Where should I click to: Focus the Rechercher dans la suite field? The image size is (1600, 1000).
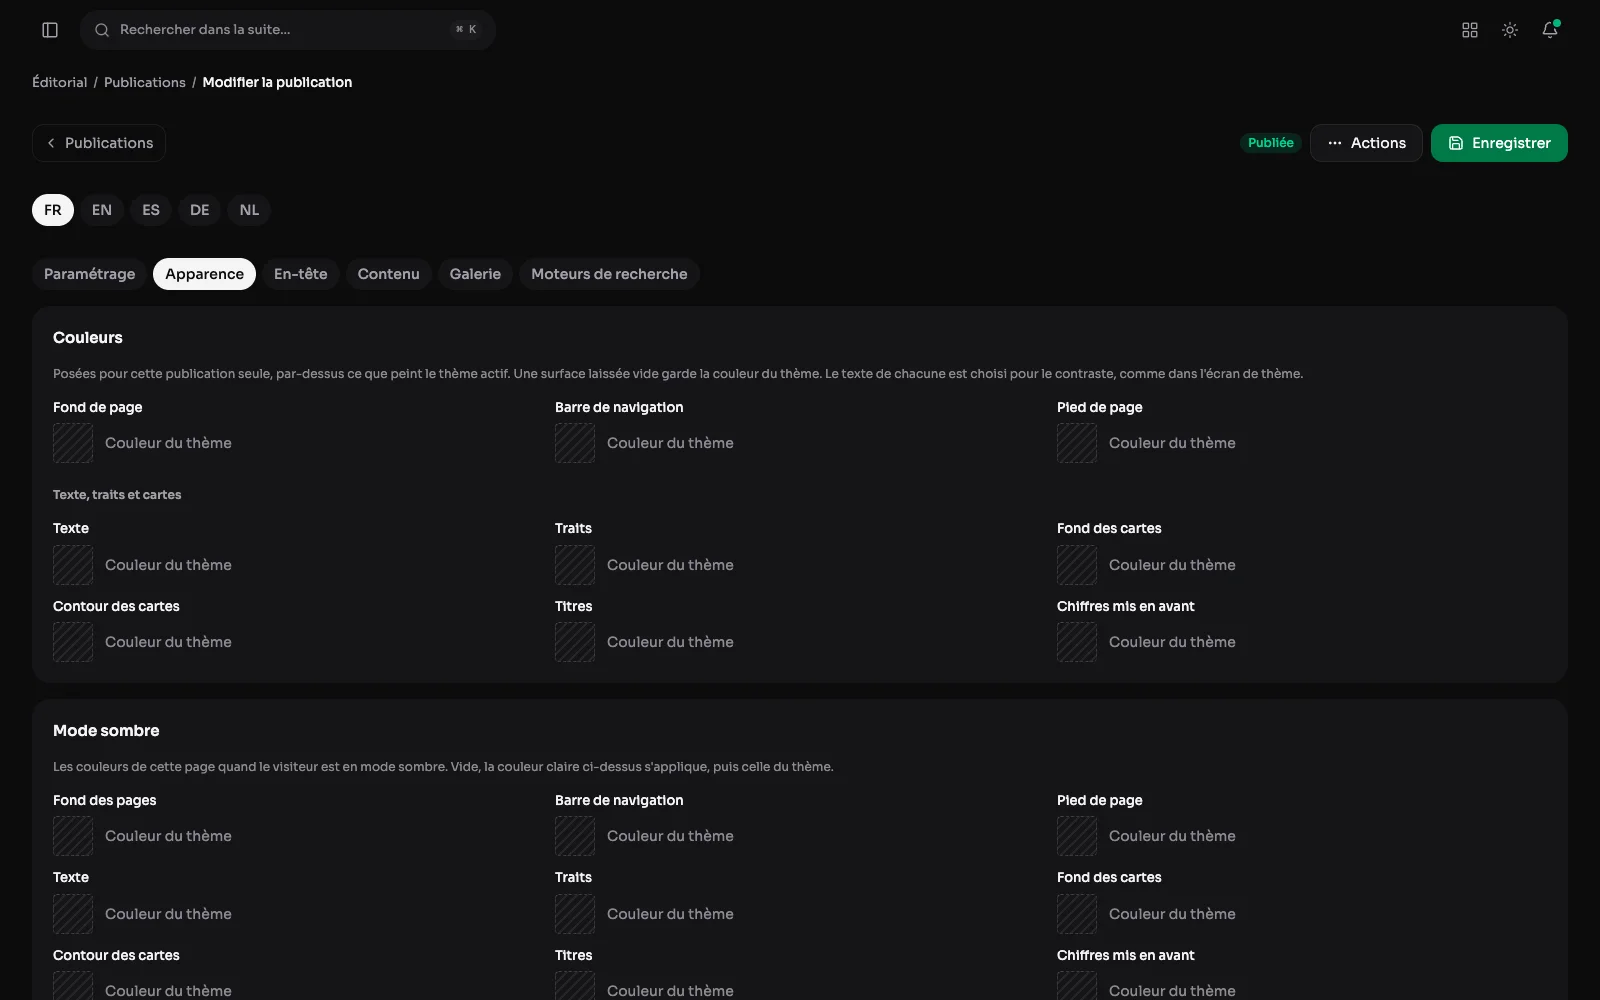(x=288, y=30)
